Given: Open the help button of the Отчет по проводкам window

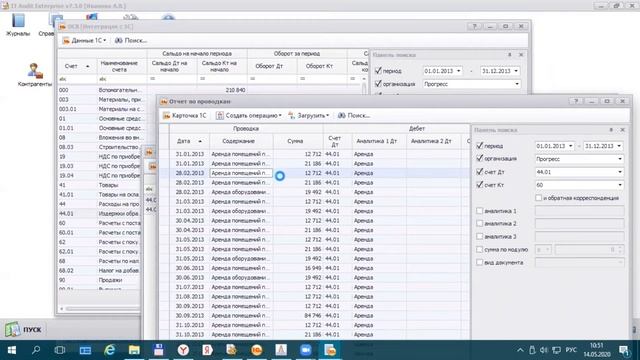Looking at the screenshot, I should (x=576, y=101).
